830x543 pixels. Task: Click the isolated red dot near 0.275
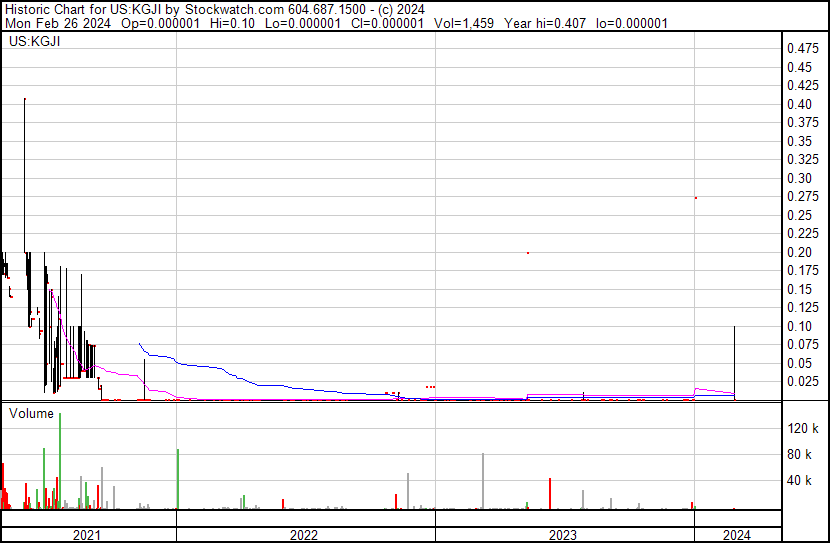coord(695,198)
